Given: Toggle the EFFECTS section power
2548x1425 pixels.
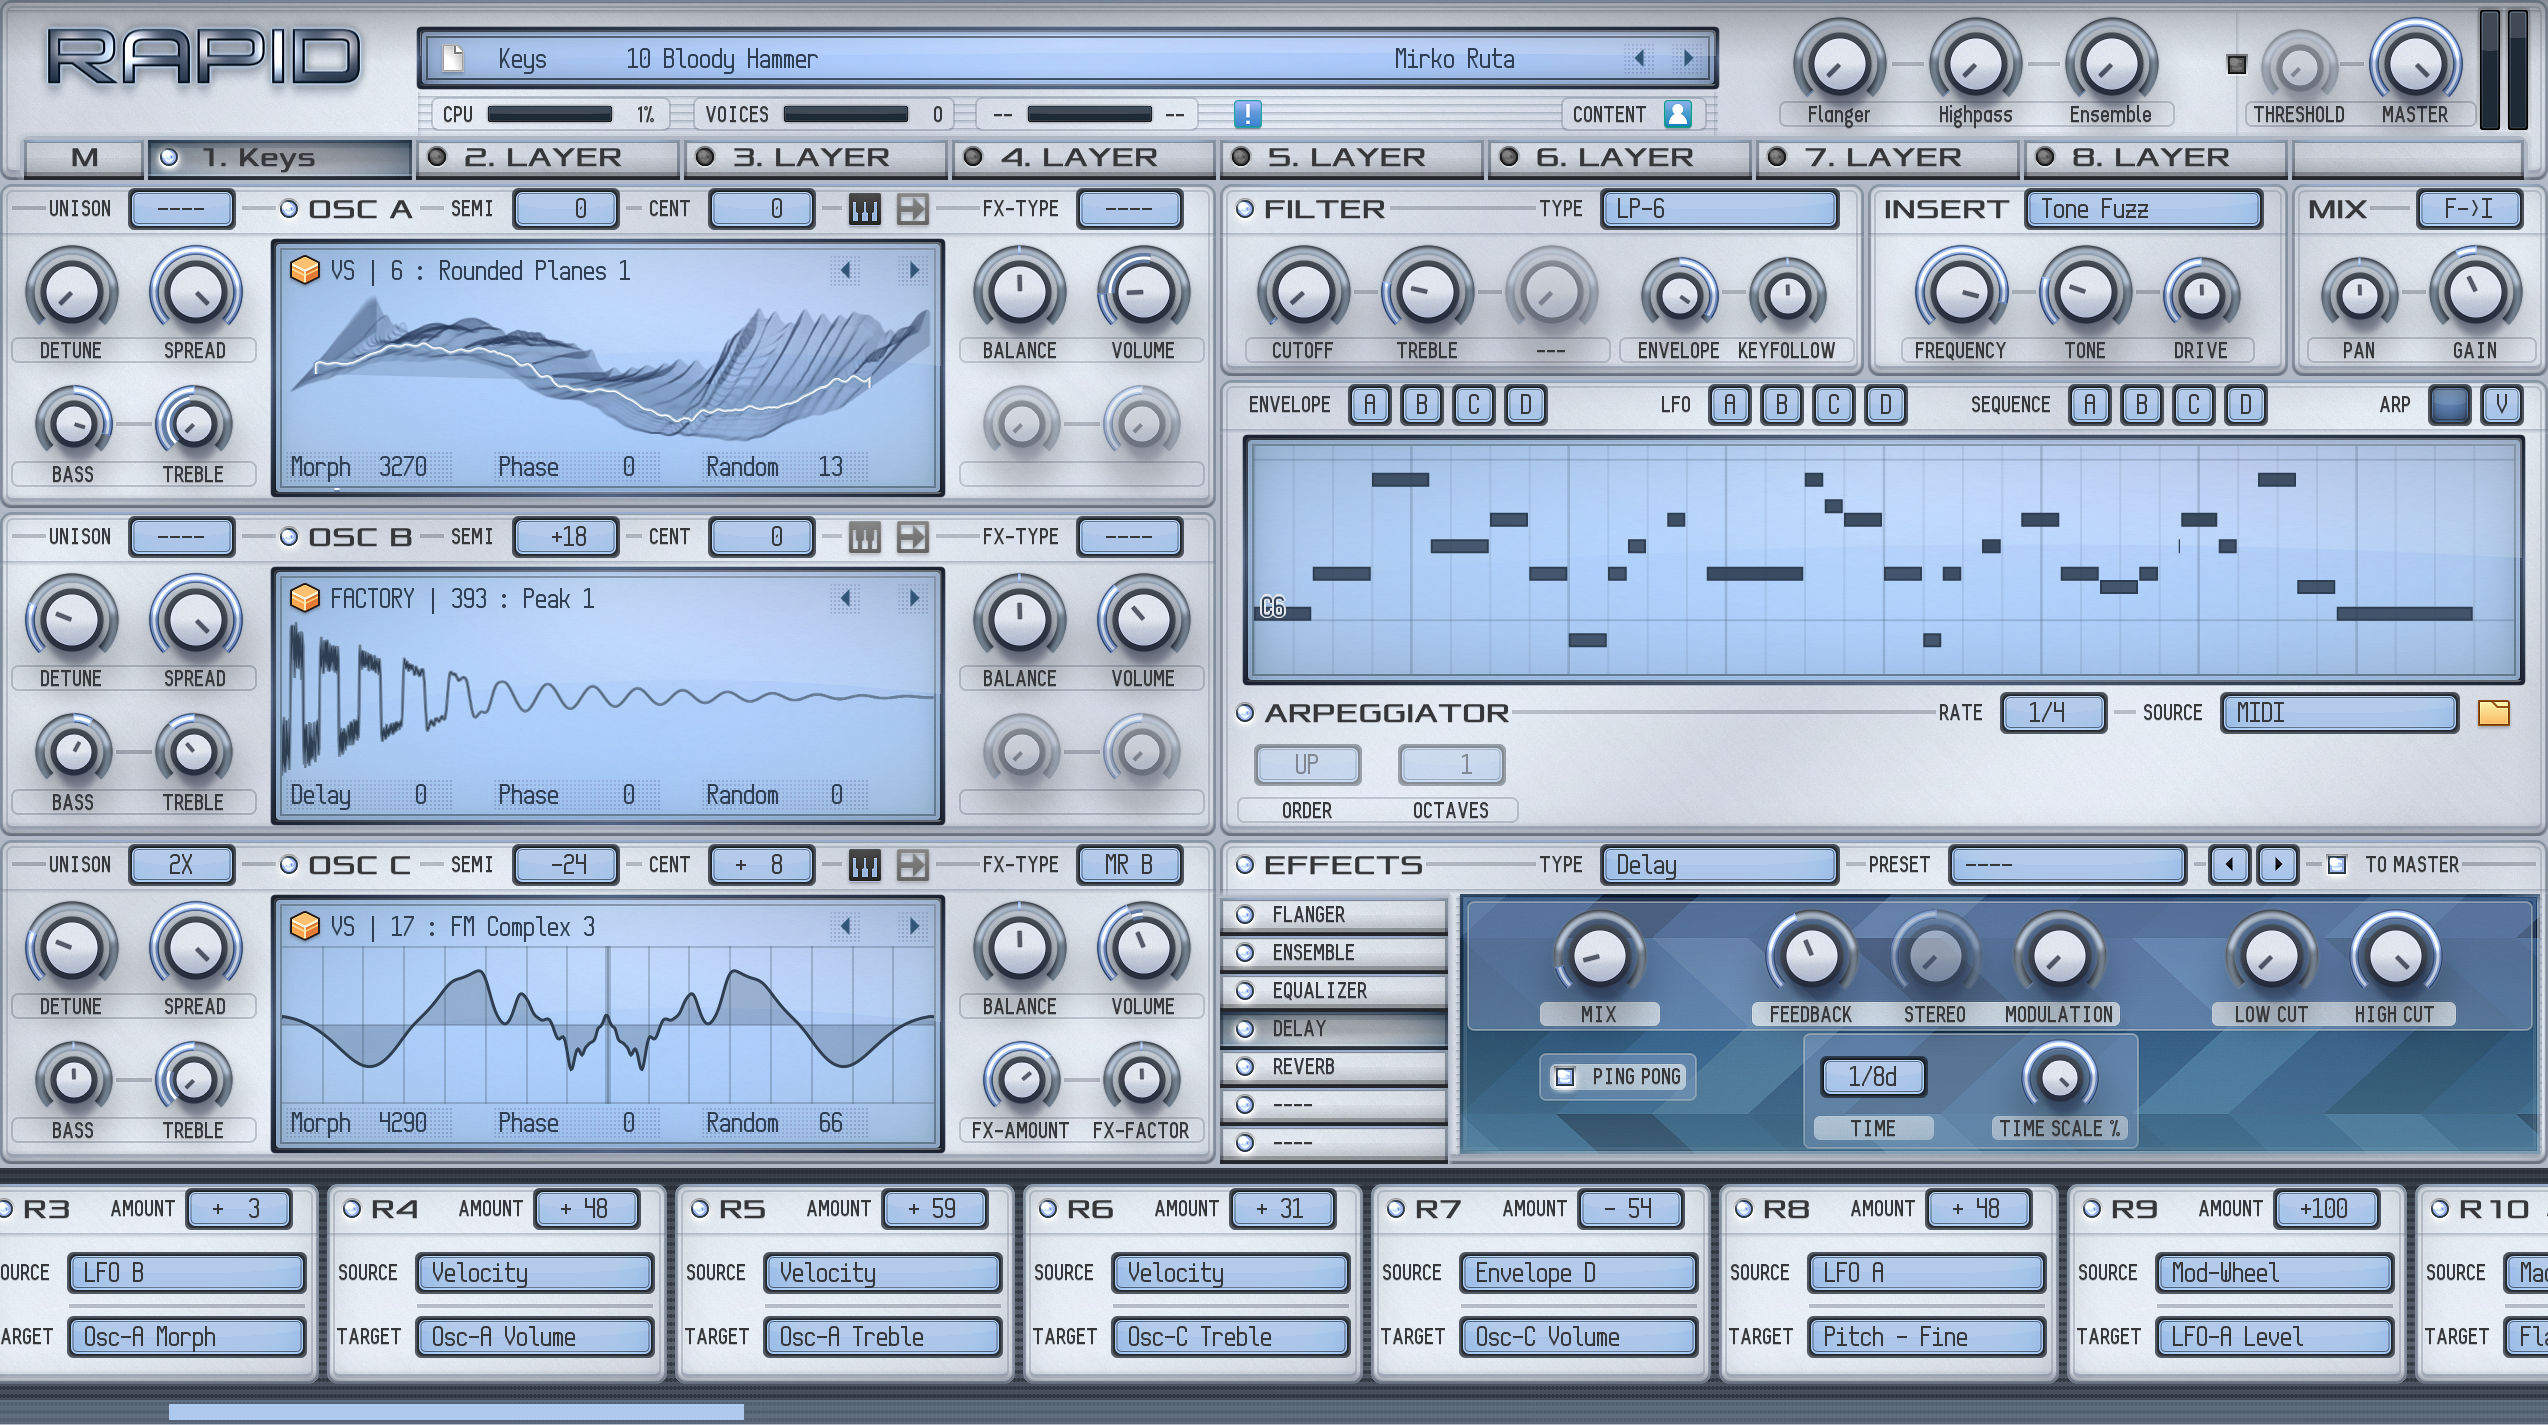Looking at the screenshot, I should 1245,865.
